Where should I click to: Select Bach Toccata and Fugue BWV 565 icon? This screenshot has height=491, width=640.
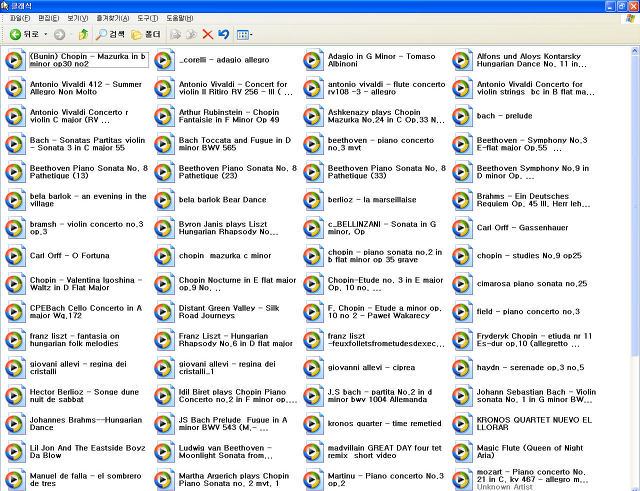[164, 144]
